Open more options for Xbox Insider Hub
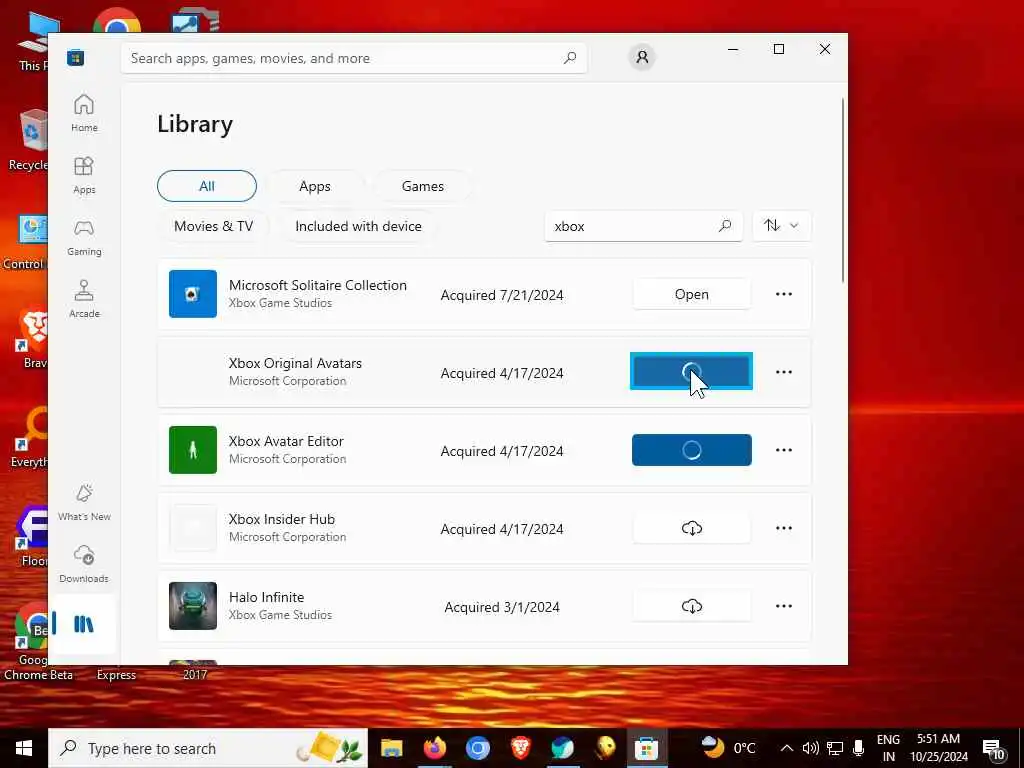Viewport: 1024px width, 768px height. point(784,528)
